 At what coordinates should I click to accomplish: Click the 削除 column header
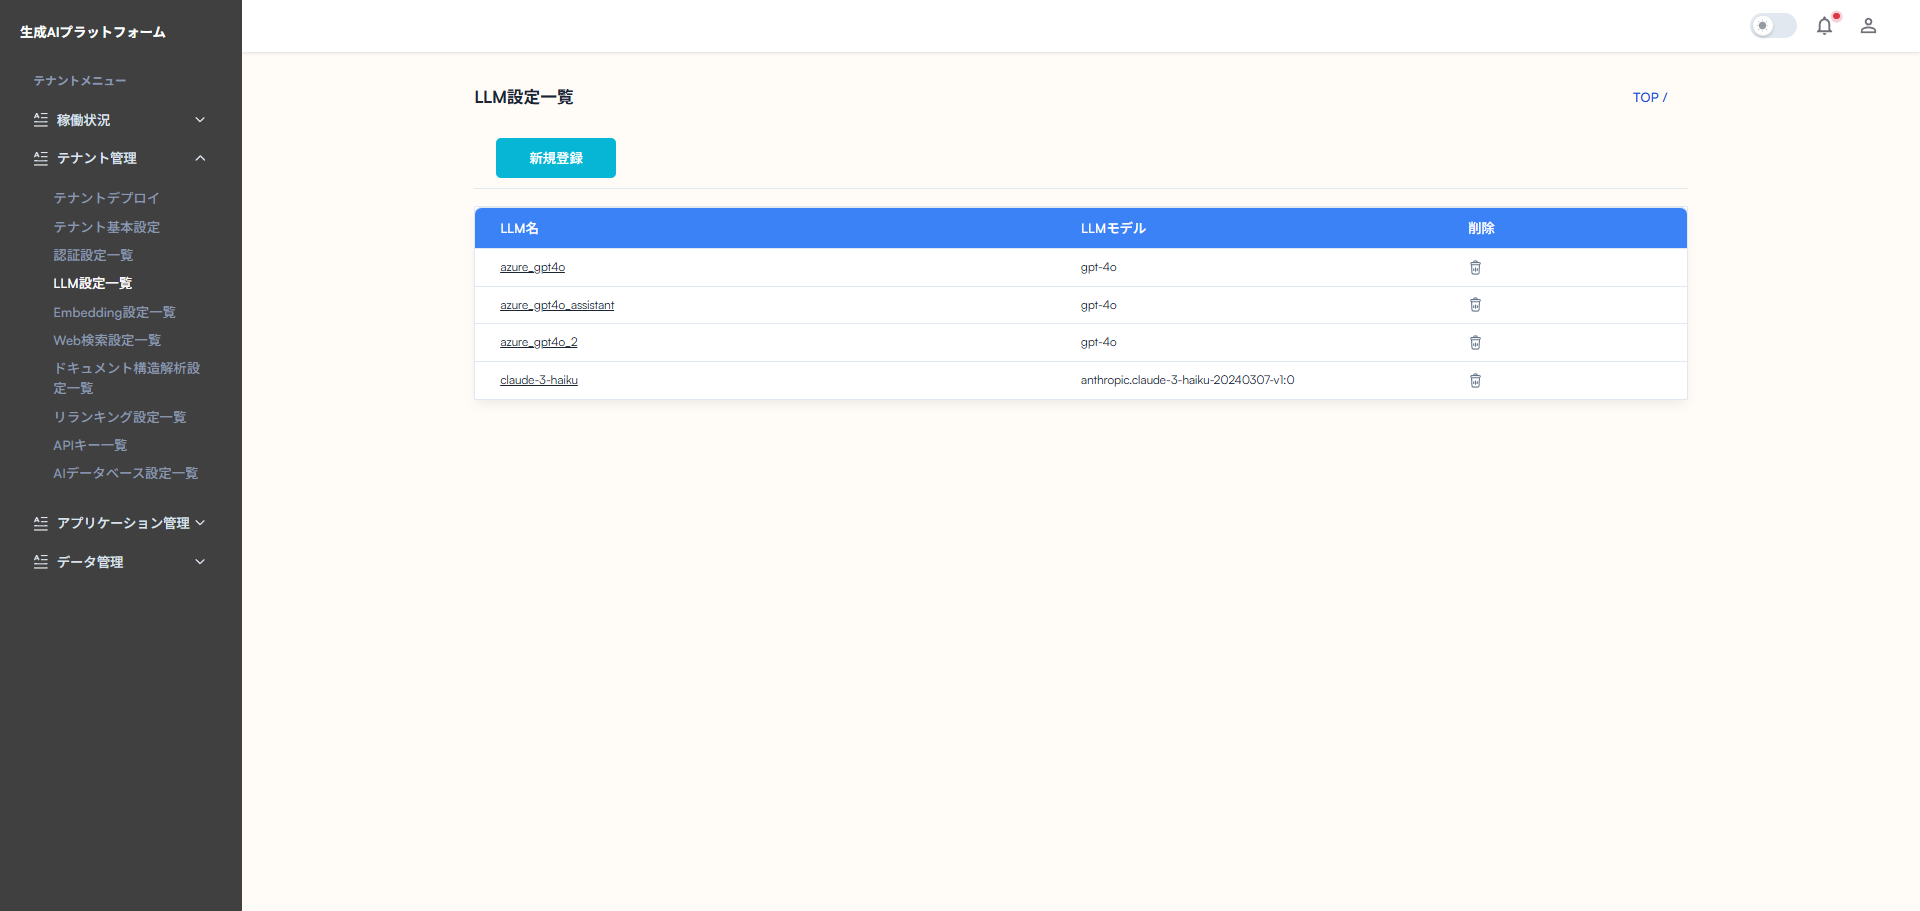point(1481,228)
